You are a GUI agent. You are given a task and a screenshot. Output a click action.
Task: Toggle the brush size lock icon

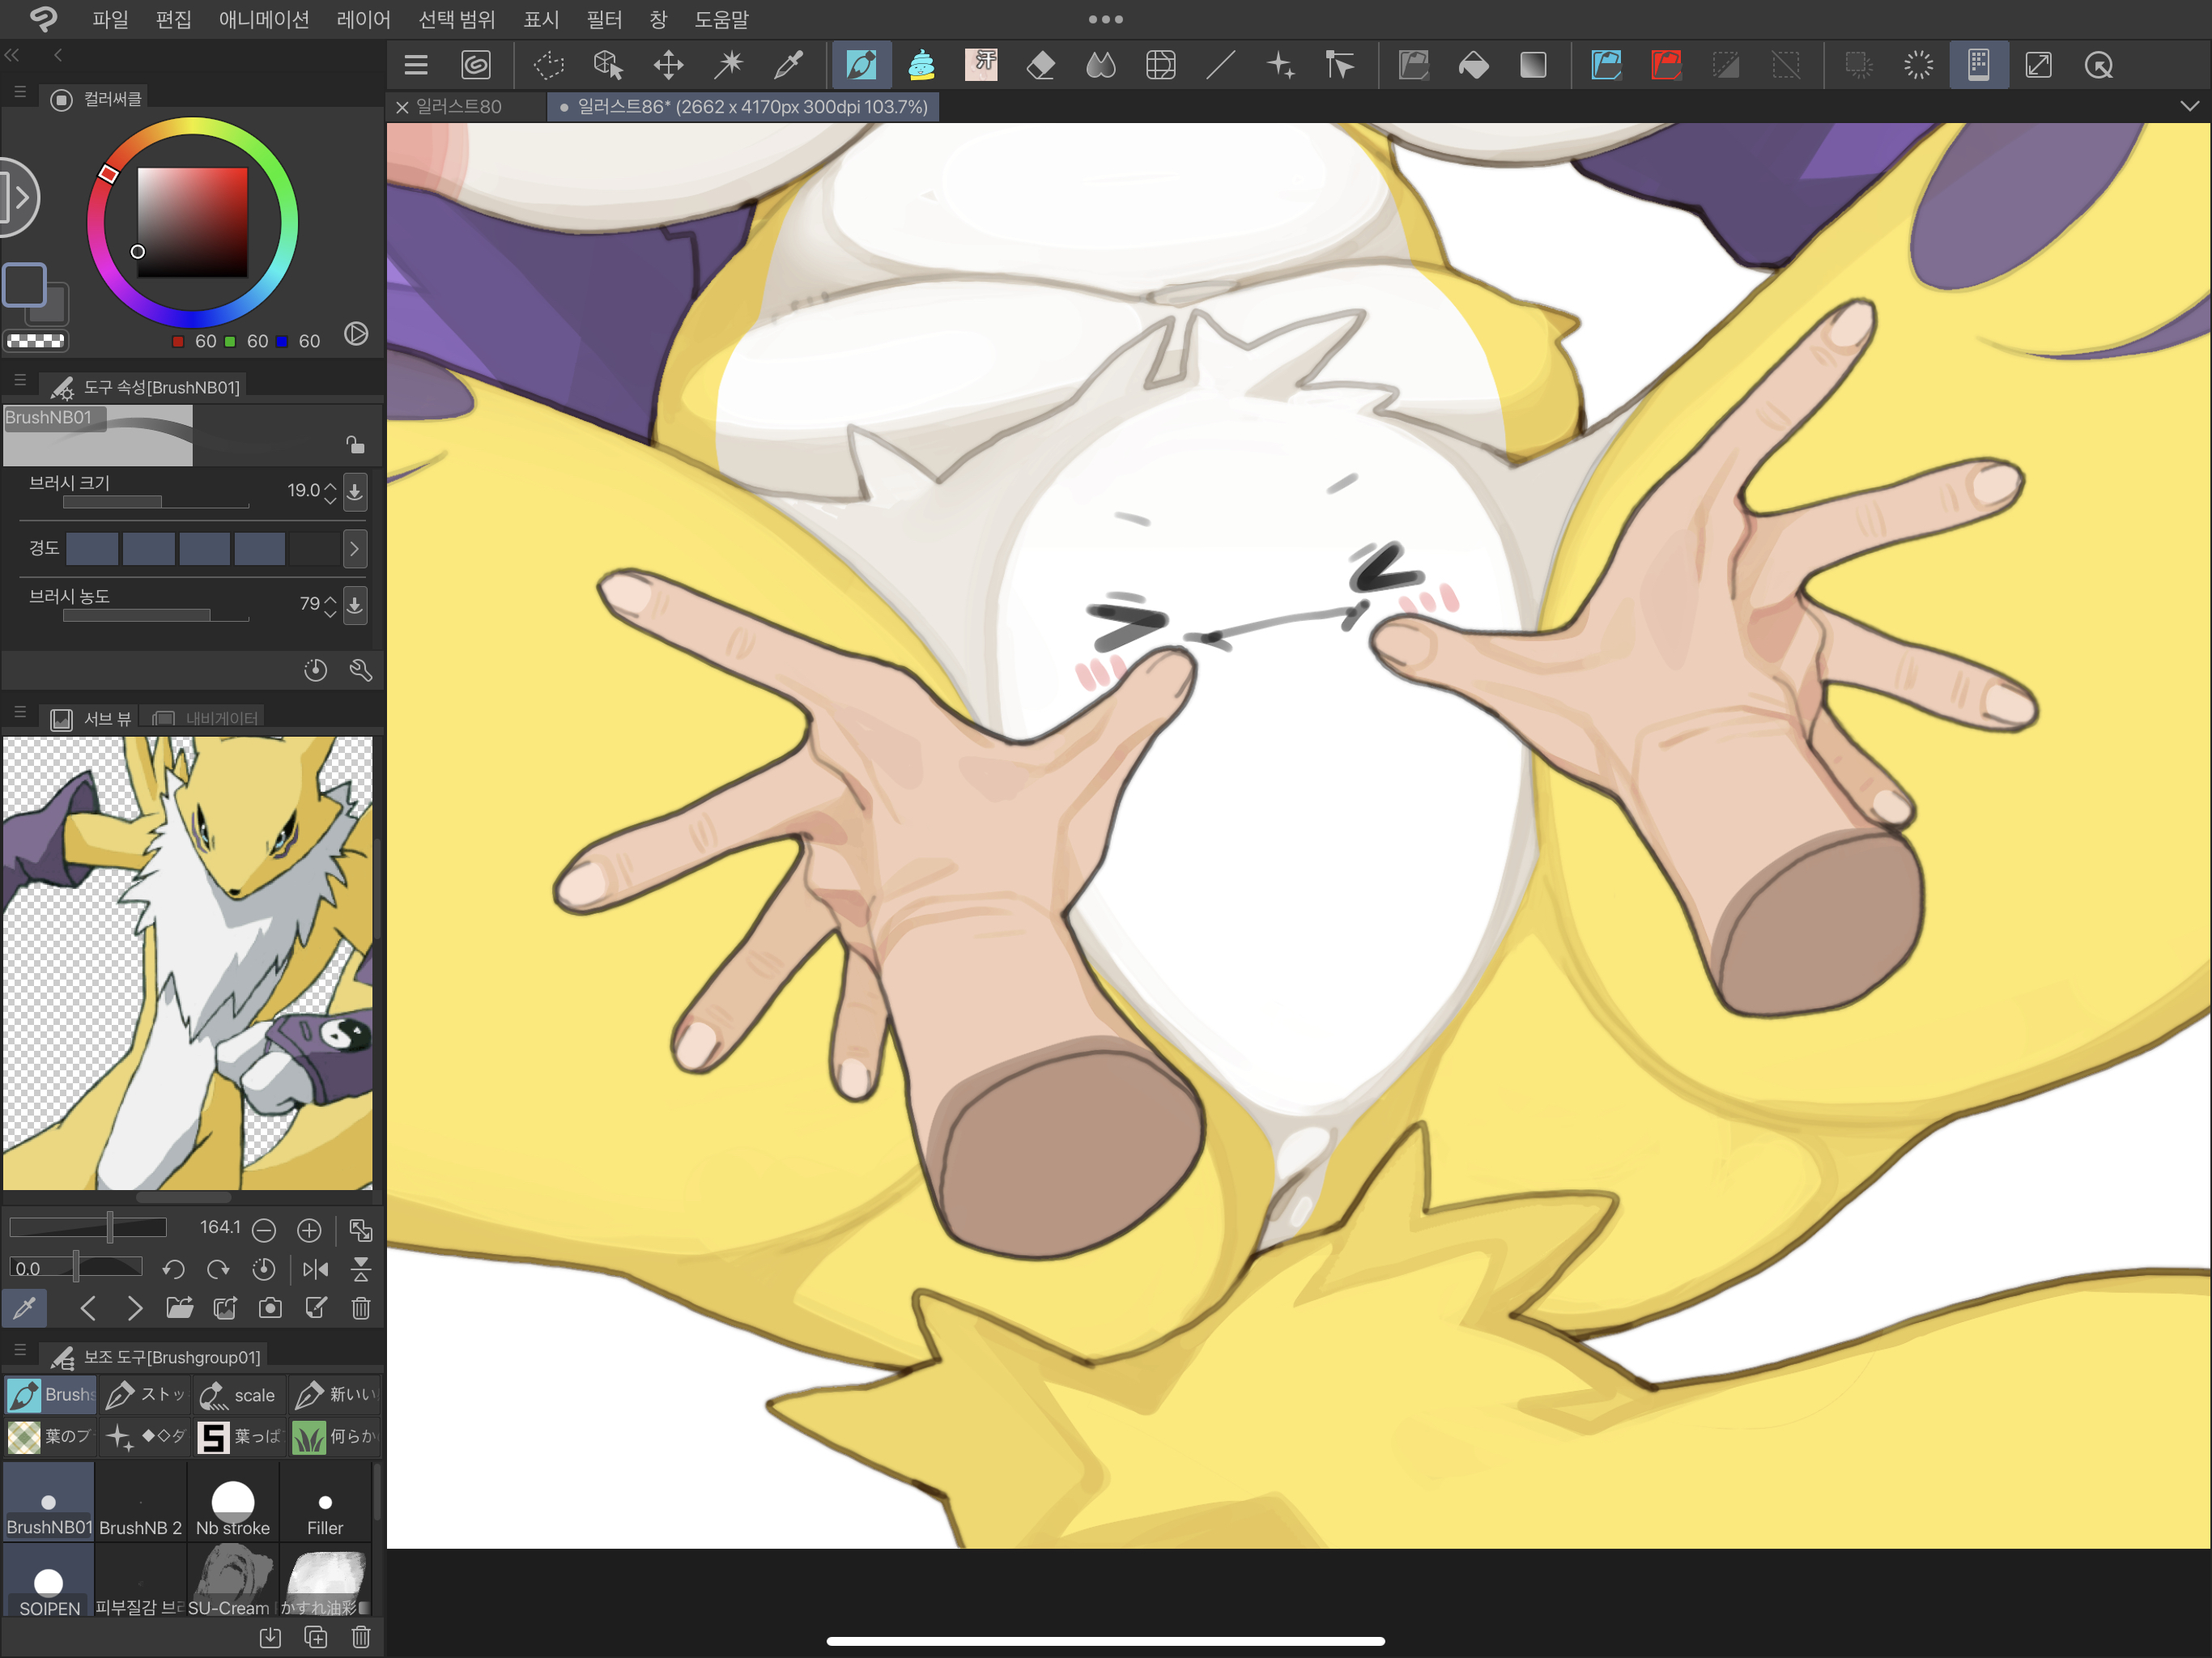pos(355,444)
